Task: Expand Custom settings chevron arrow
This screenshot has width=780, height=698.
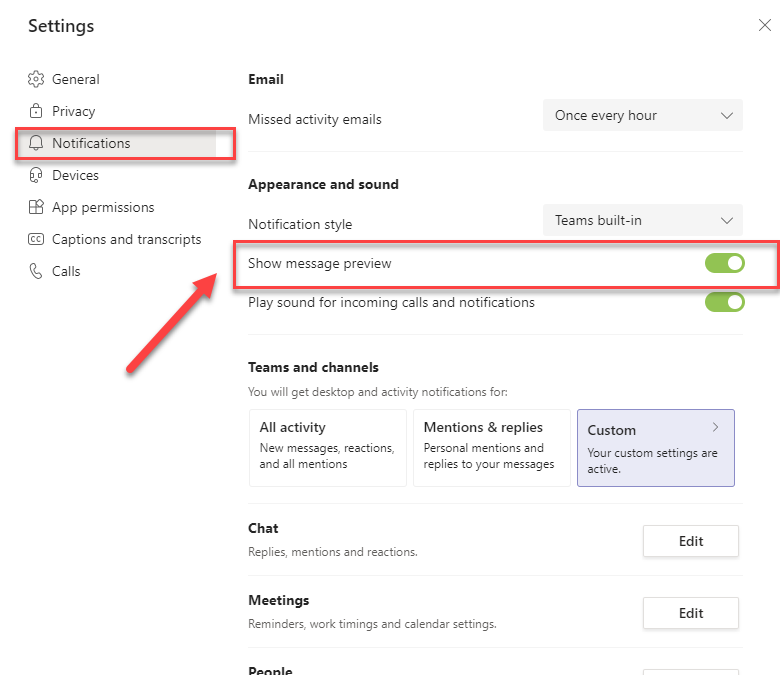Action: click(715, 427)
